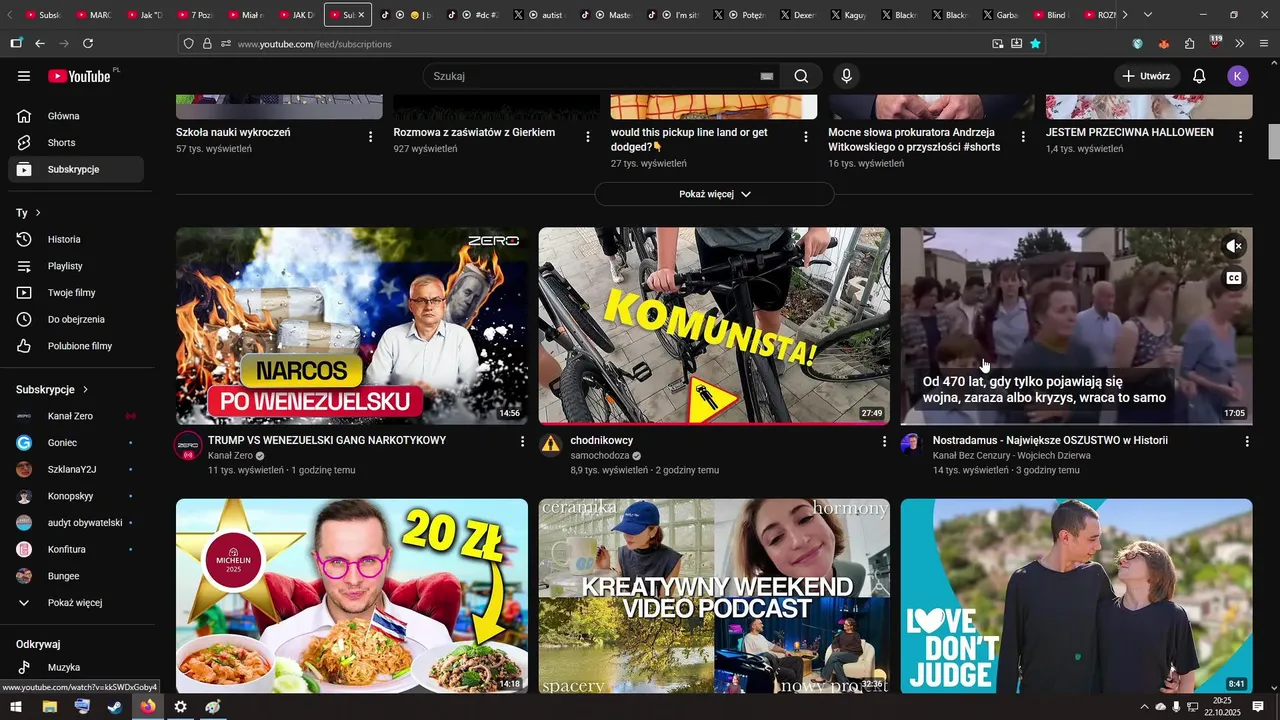
Task: Toggle captions on Nostradamus preview
Action: (1235, 278)
